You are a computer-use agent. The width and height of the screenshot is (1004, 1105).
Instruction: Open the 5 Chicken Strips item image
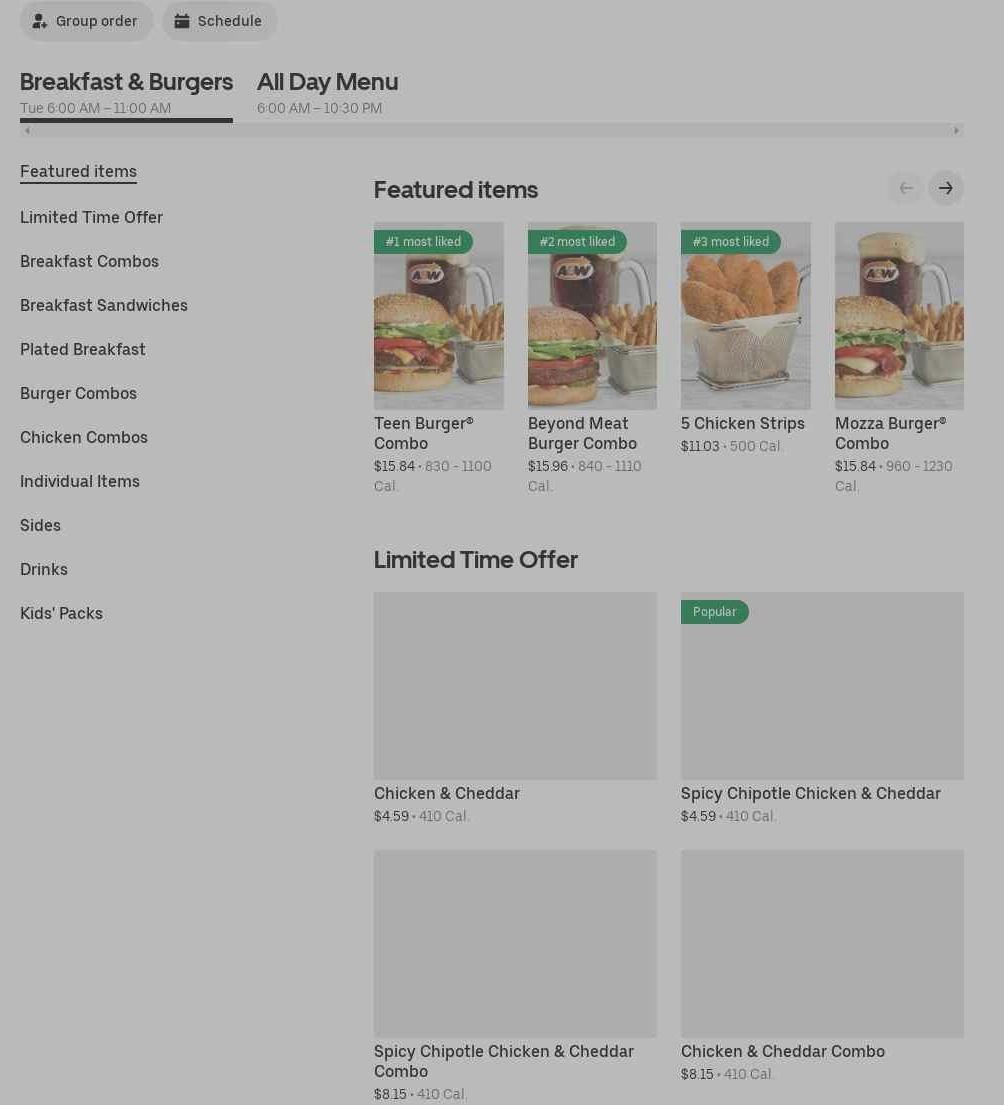coord(745,316)
